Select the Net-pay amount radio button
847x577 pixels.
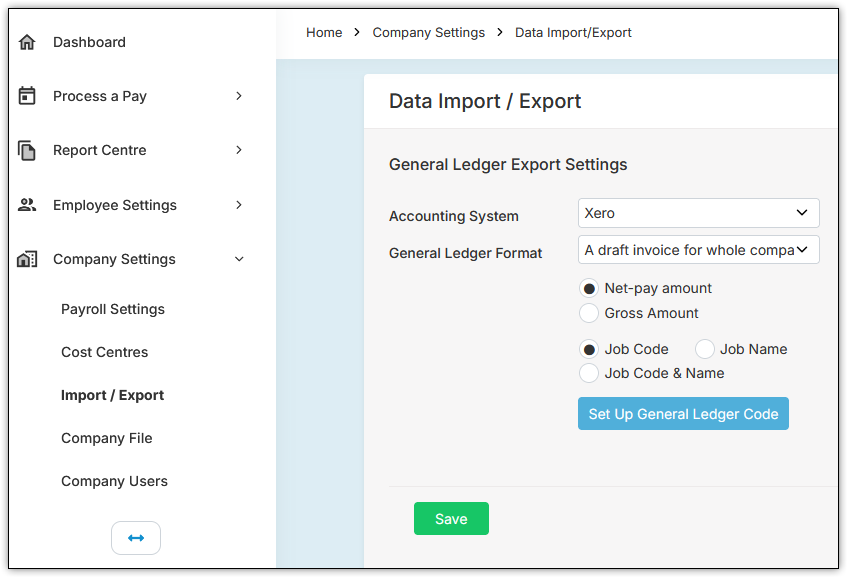pyautogui.click(x=589, y=288)
